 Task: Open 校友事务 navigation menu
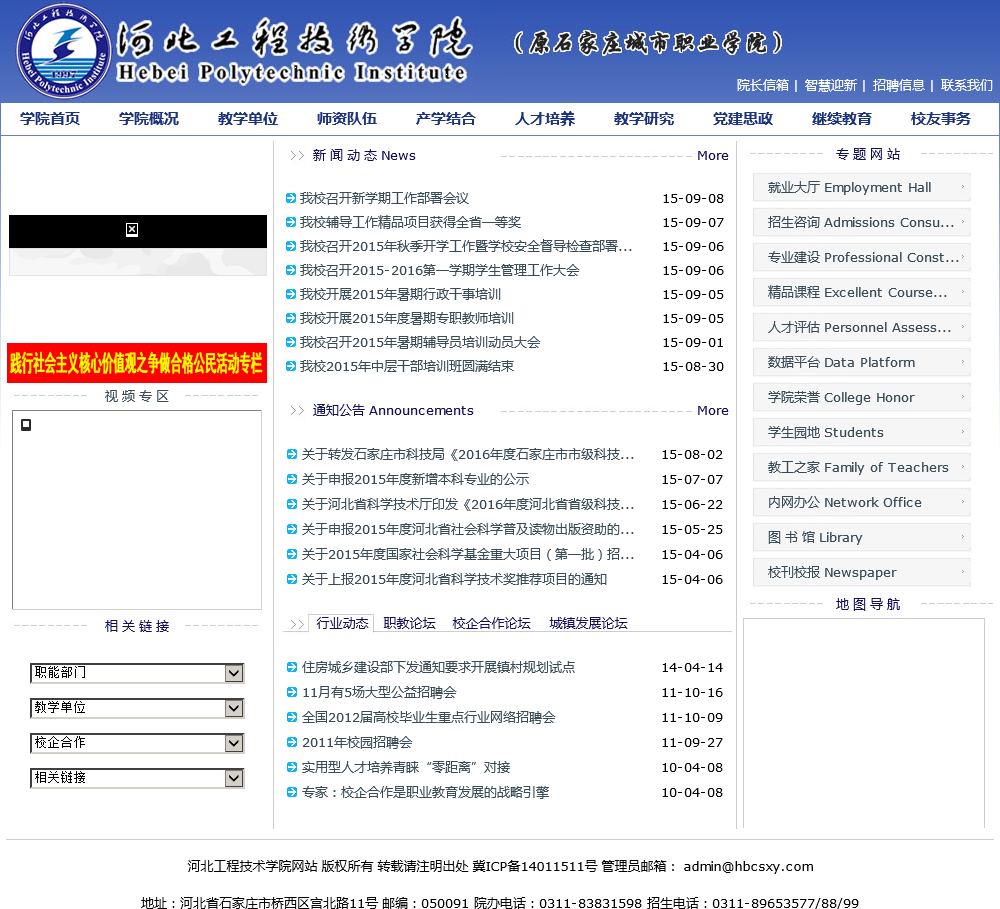pos(941,119)
